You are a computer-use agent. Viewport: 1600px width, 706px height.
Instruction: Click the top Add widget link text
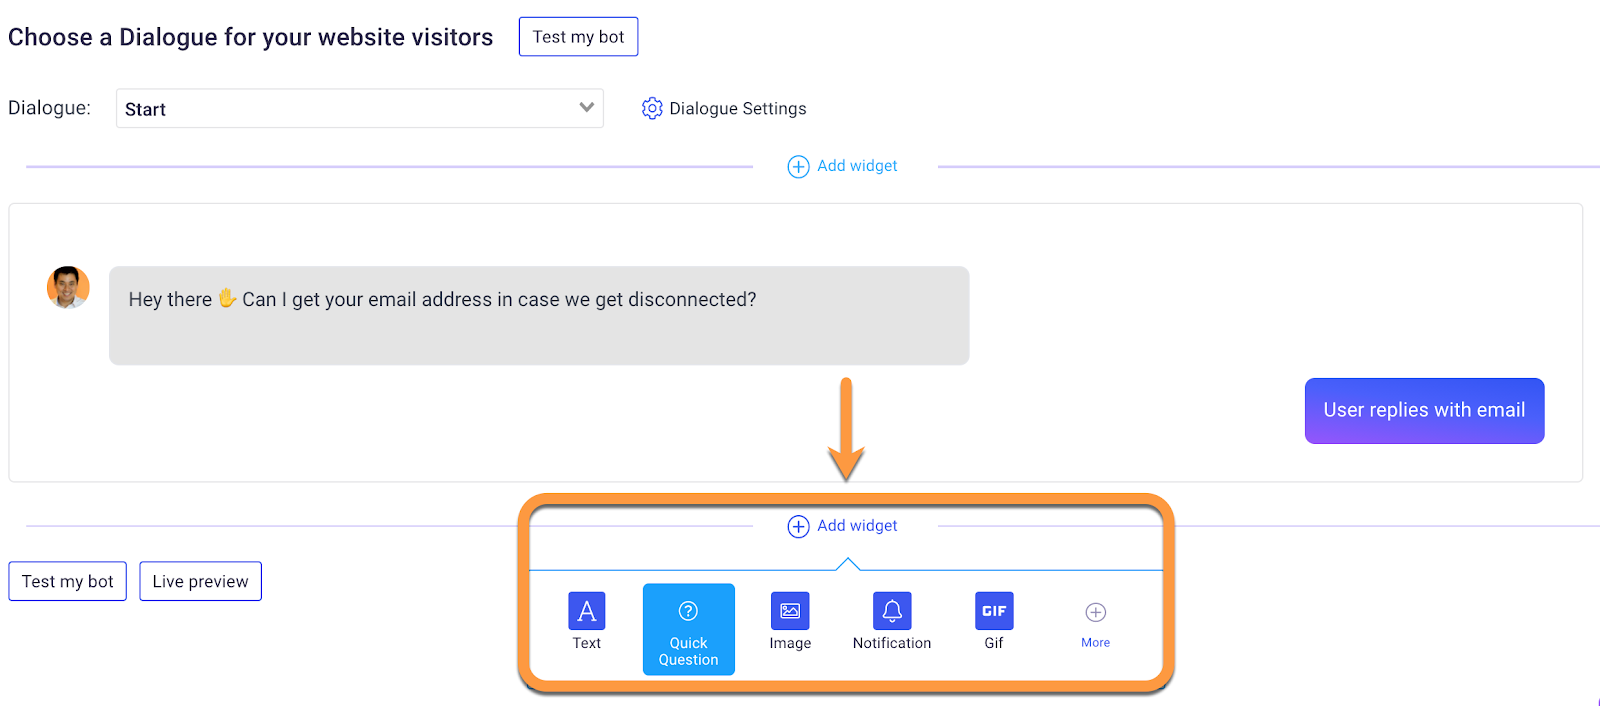tap(857, 166)
